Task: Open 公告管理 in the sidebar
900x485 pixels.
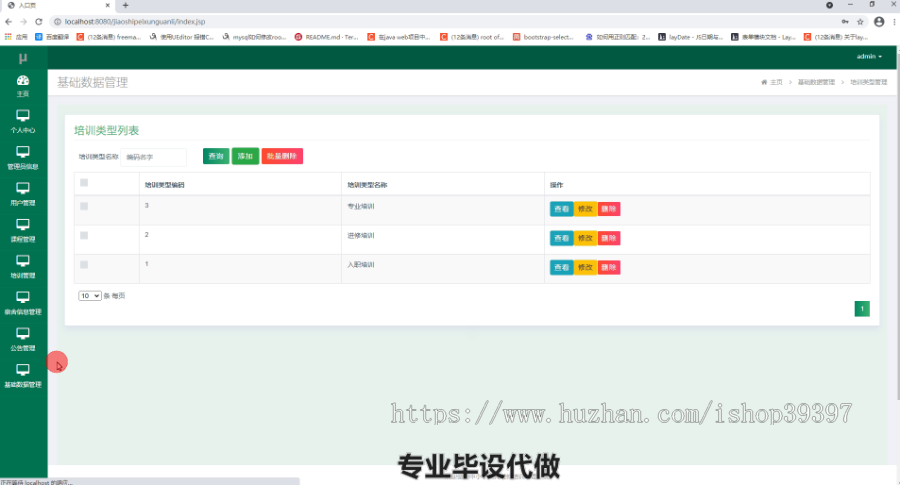Action: pos(23,339)
